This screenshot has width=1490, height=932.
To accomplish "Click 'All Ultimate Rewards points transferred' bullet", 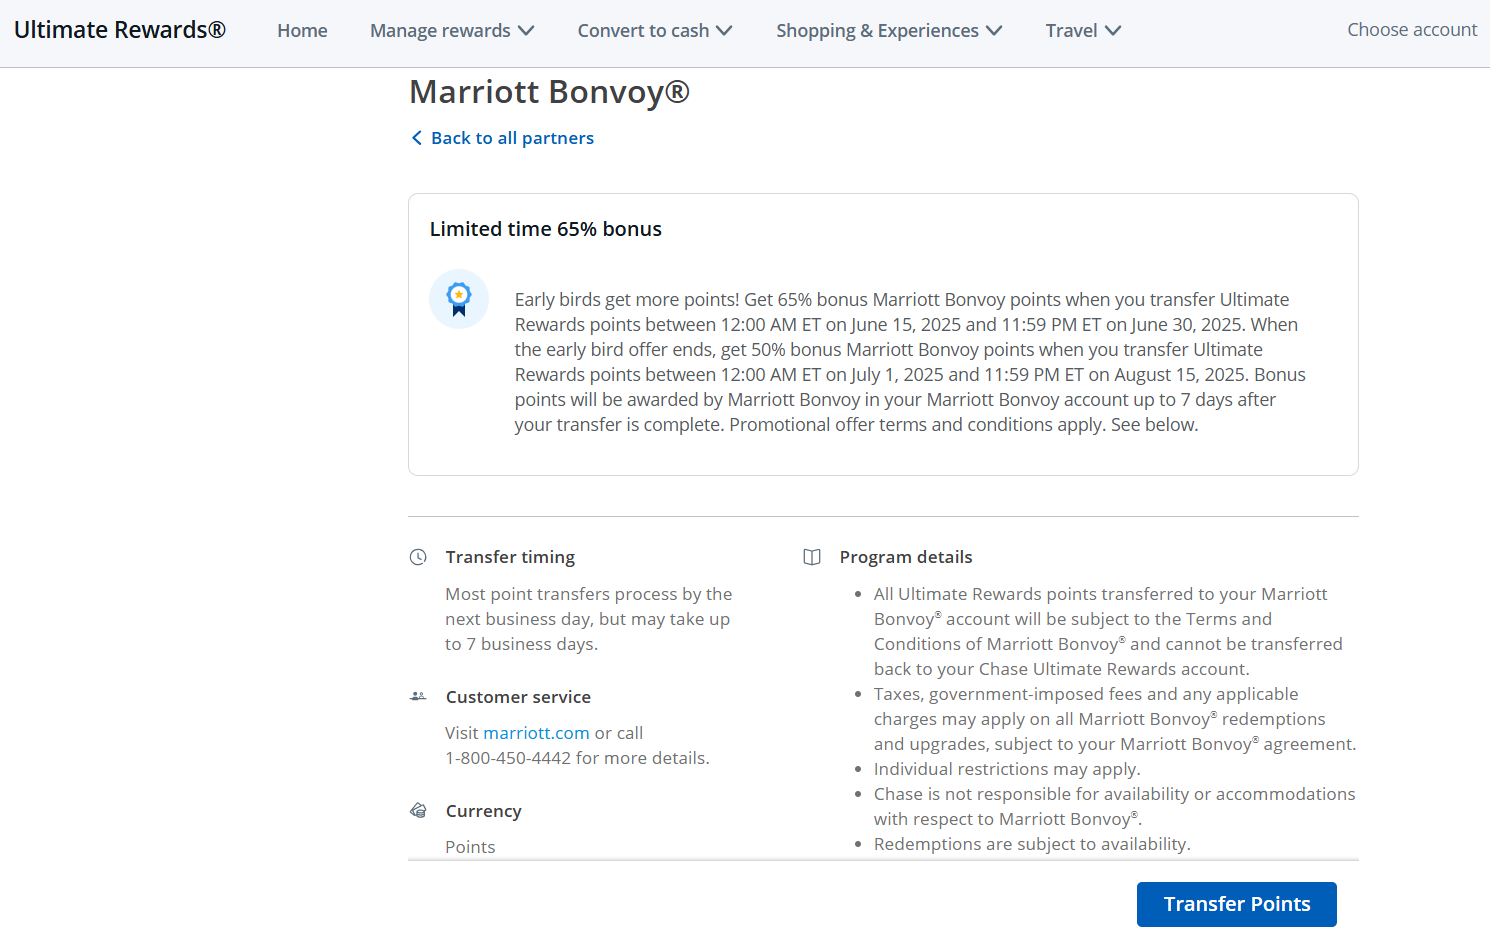I will (x=1108, y=631).
